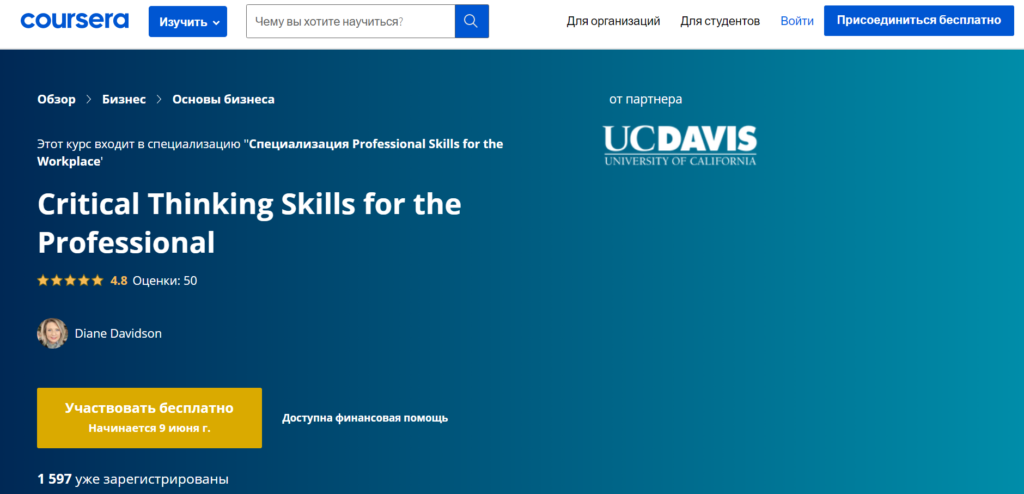
Task: Open the Основы бизнеса breadcrumb
Action: pyautogui.click(x=223, y=99)
